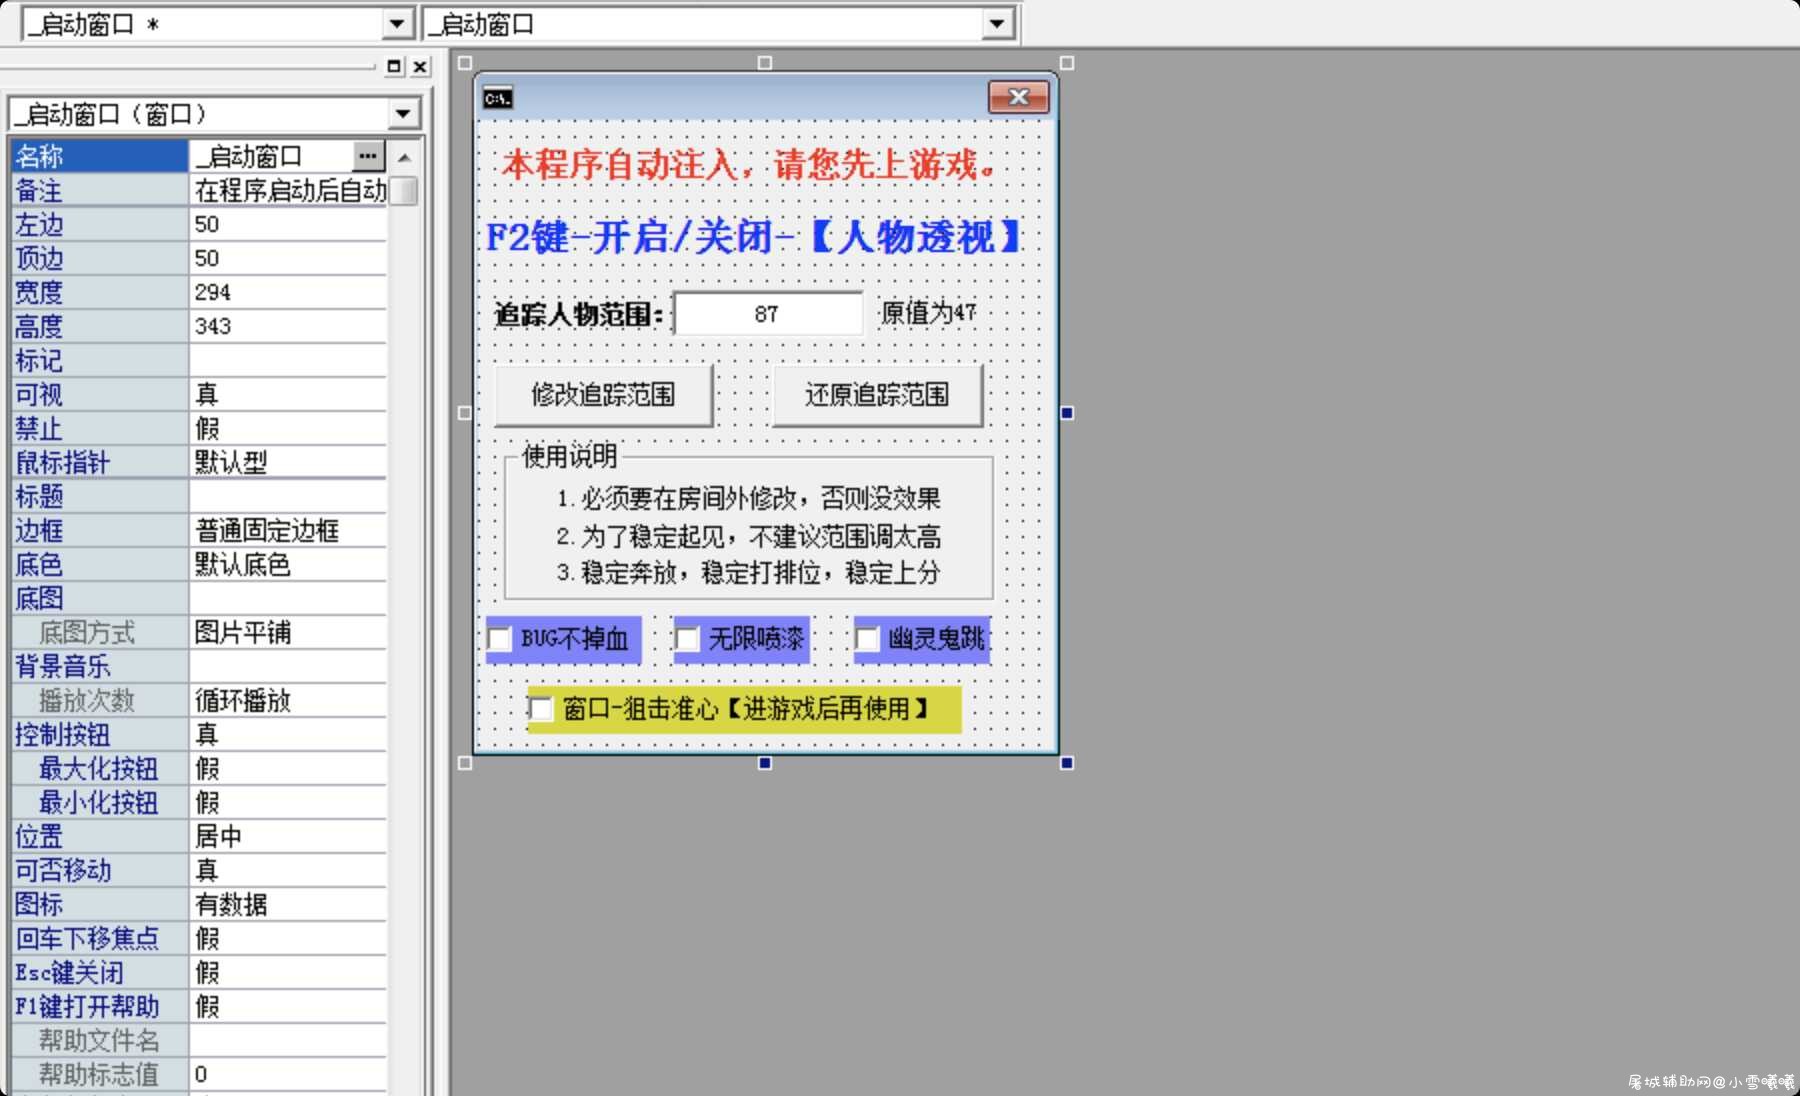
Task: Select the 原值为47 label
Action: click(x=928, y=313)
